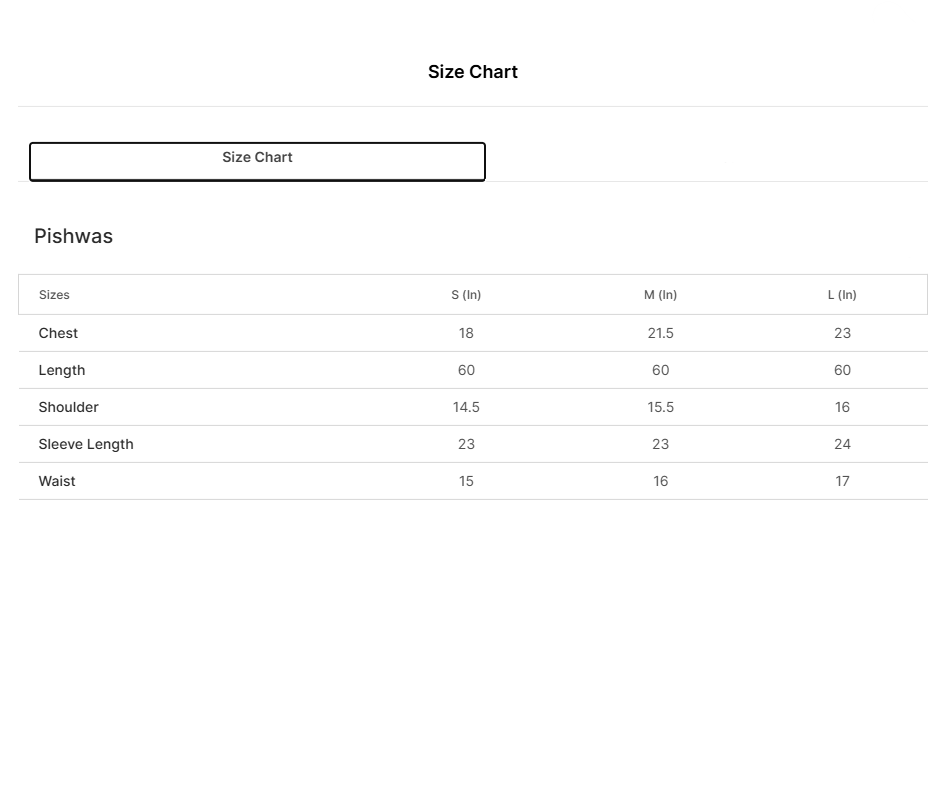Click the Sleeve Length large value 24
The width and height of the screenshot is (946, 800).
pyautogui.click(x=842, y=444)
